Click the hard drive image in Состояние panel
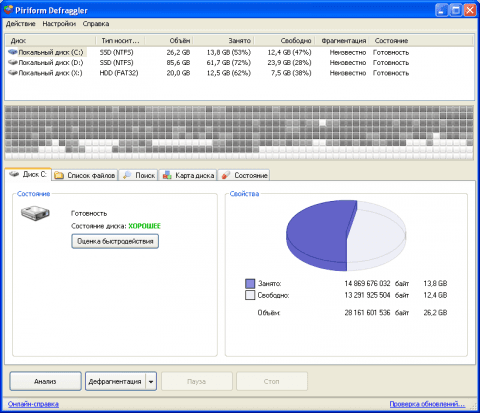The width and height of the screenshot is (480, 413). [35, 213]
